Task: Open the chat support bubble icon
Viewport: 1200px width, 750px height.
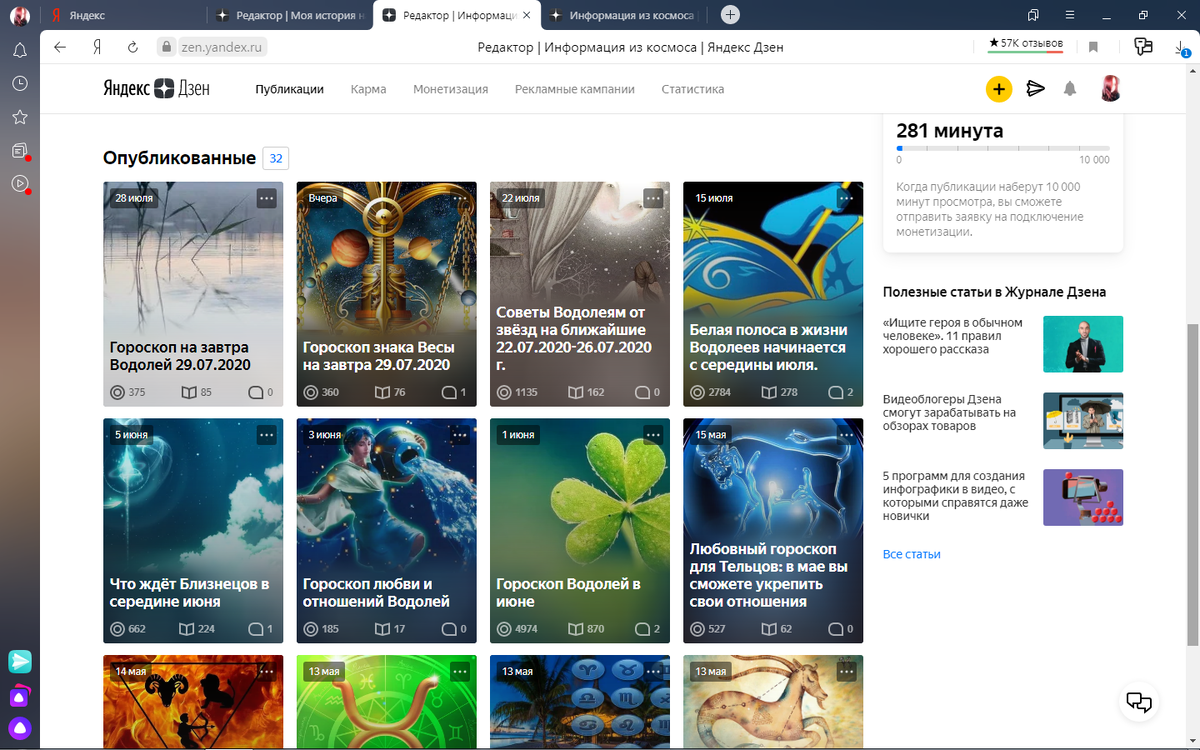Action: click(x=1139, y=702)
